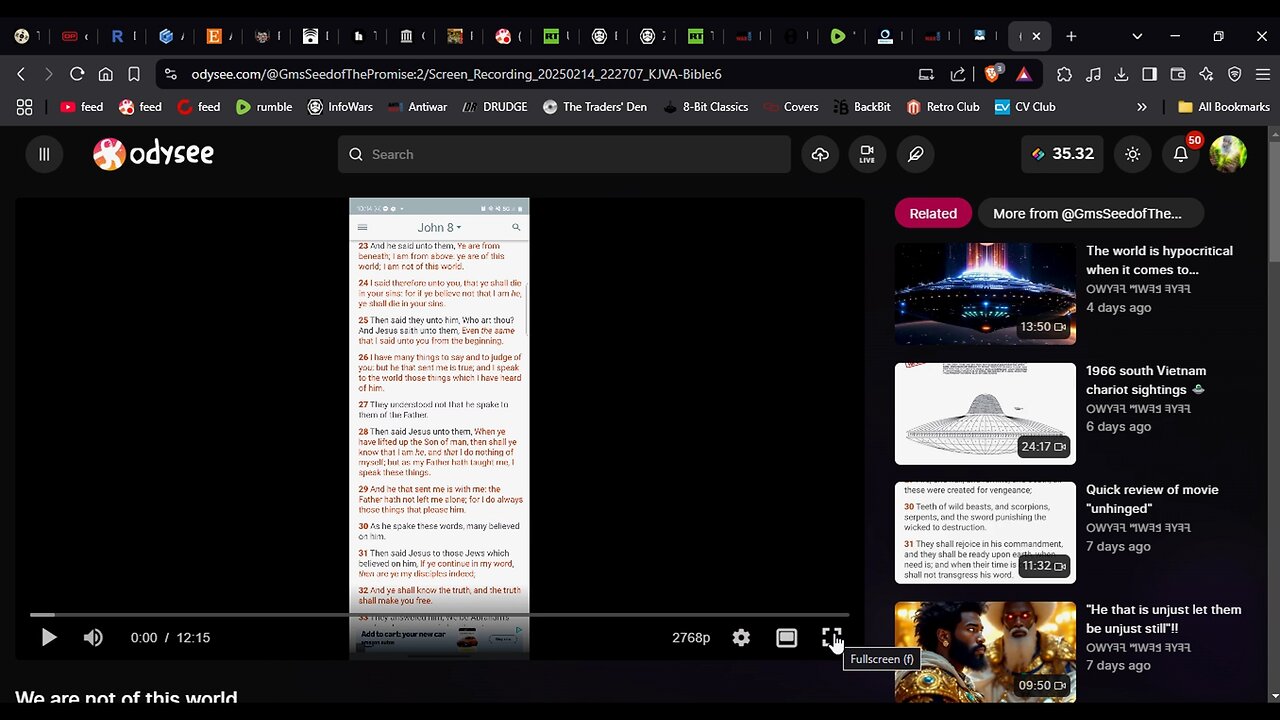This screenshot has height=720, width=1280.
Task: Open the media playlist music-note icon
Action: tap(1093, 74)
